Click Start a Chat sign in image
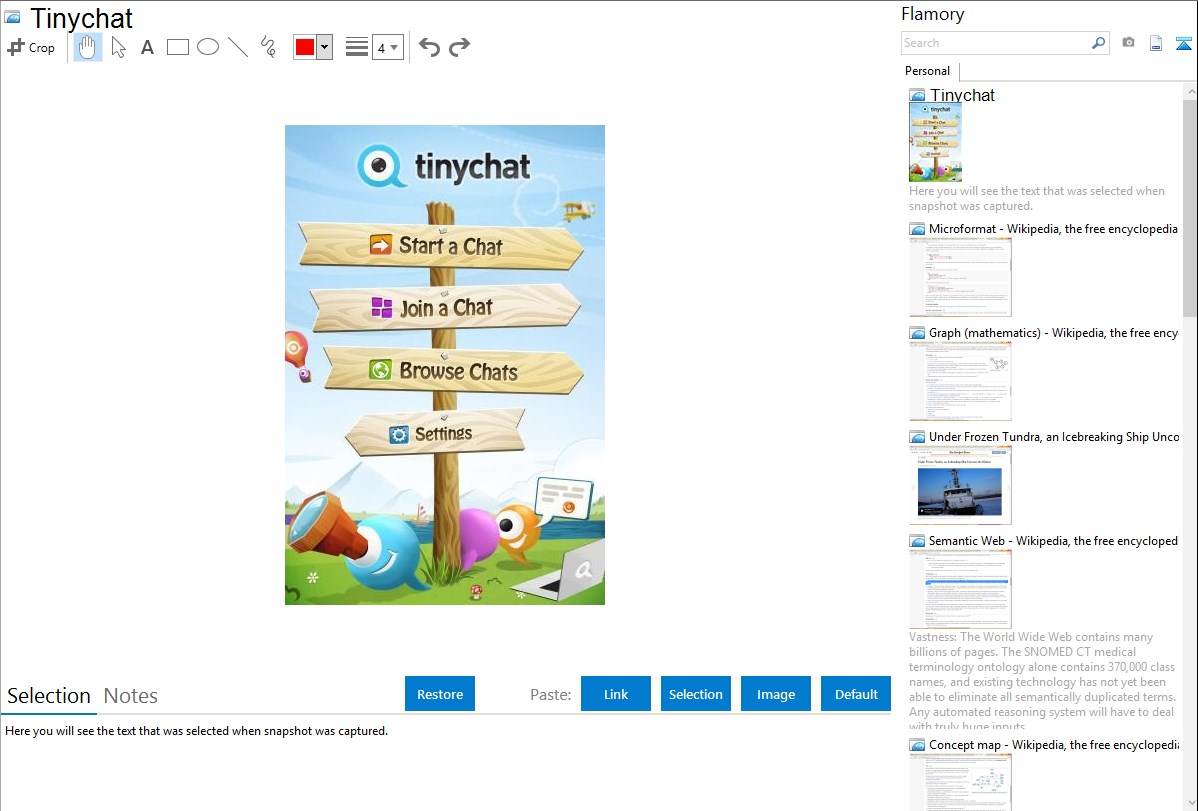The image size is (1198, 811). point(441,245)
